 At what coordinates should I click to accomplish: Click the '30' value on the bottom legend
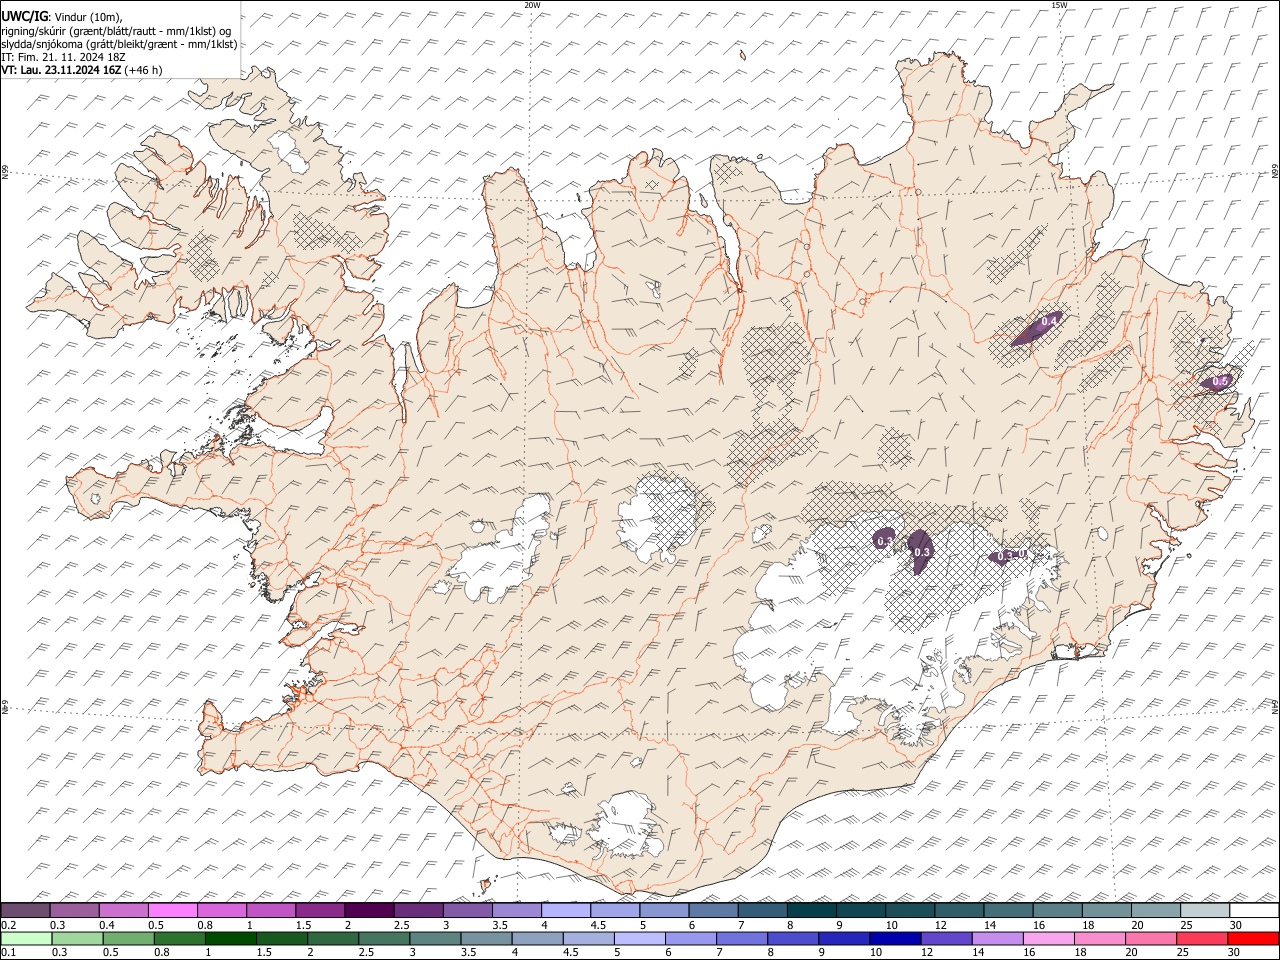[x=1235, y=952]
